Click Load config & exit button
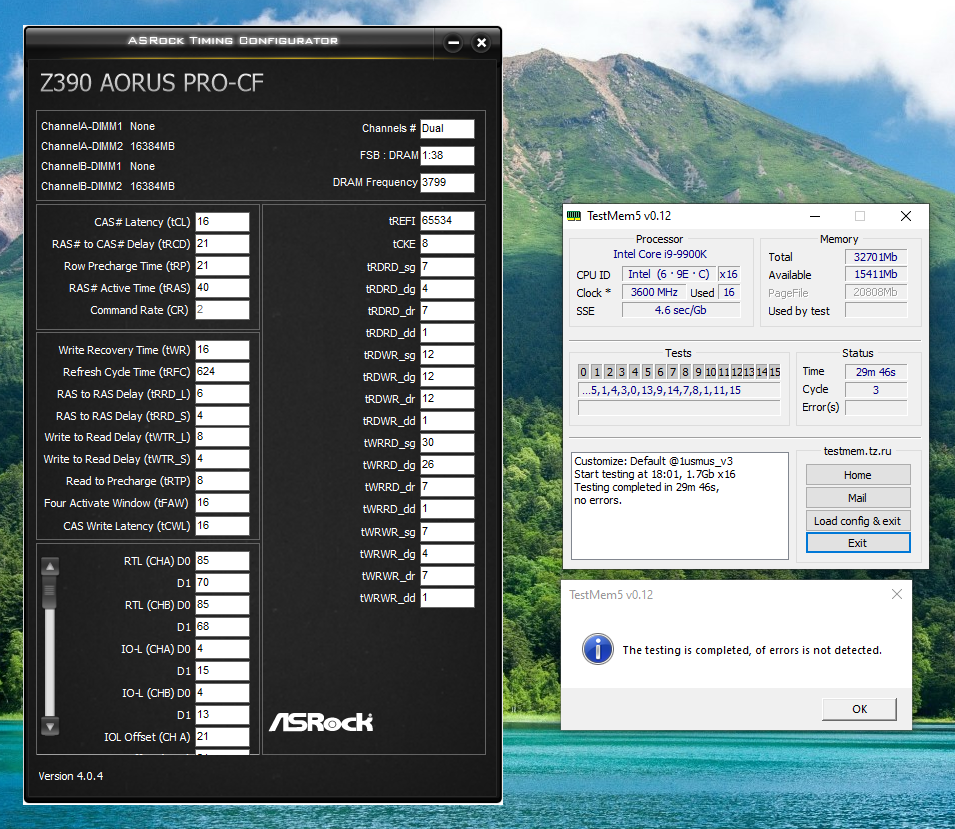955x829 pixels. (858, 521)
